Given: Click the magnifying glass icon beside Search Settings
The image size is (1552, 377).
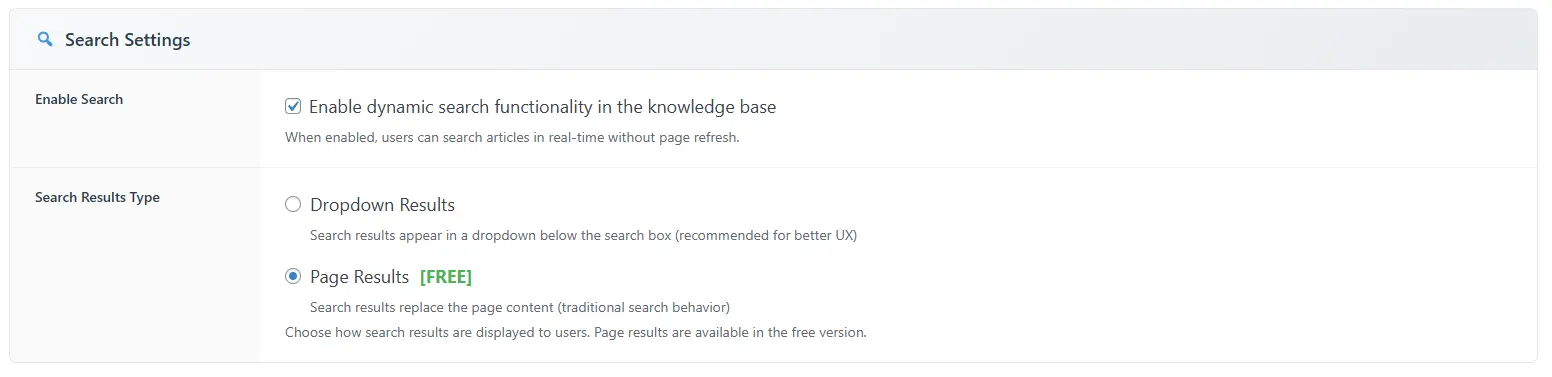Looking at the screenshot, I should pos(44,40).
